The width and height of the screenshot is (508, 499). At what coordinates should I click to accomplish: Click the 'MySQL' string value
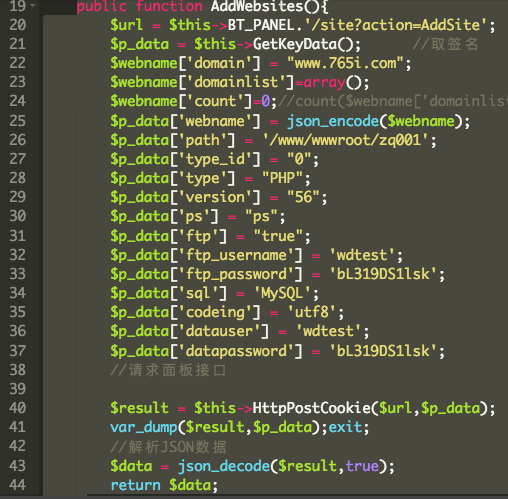tap(282, 294)
